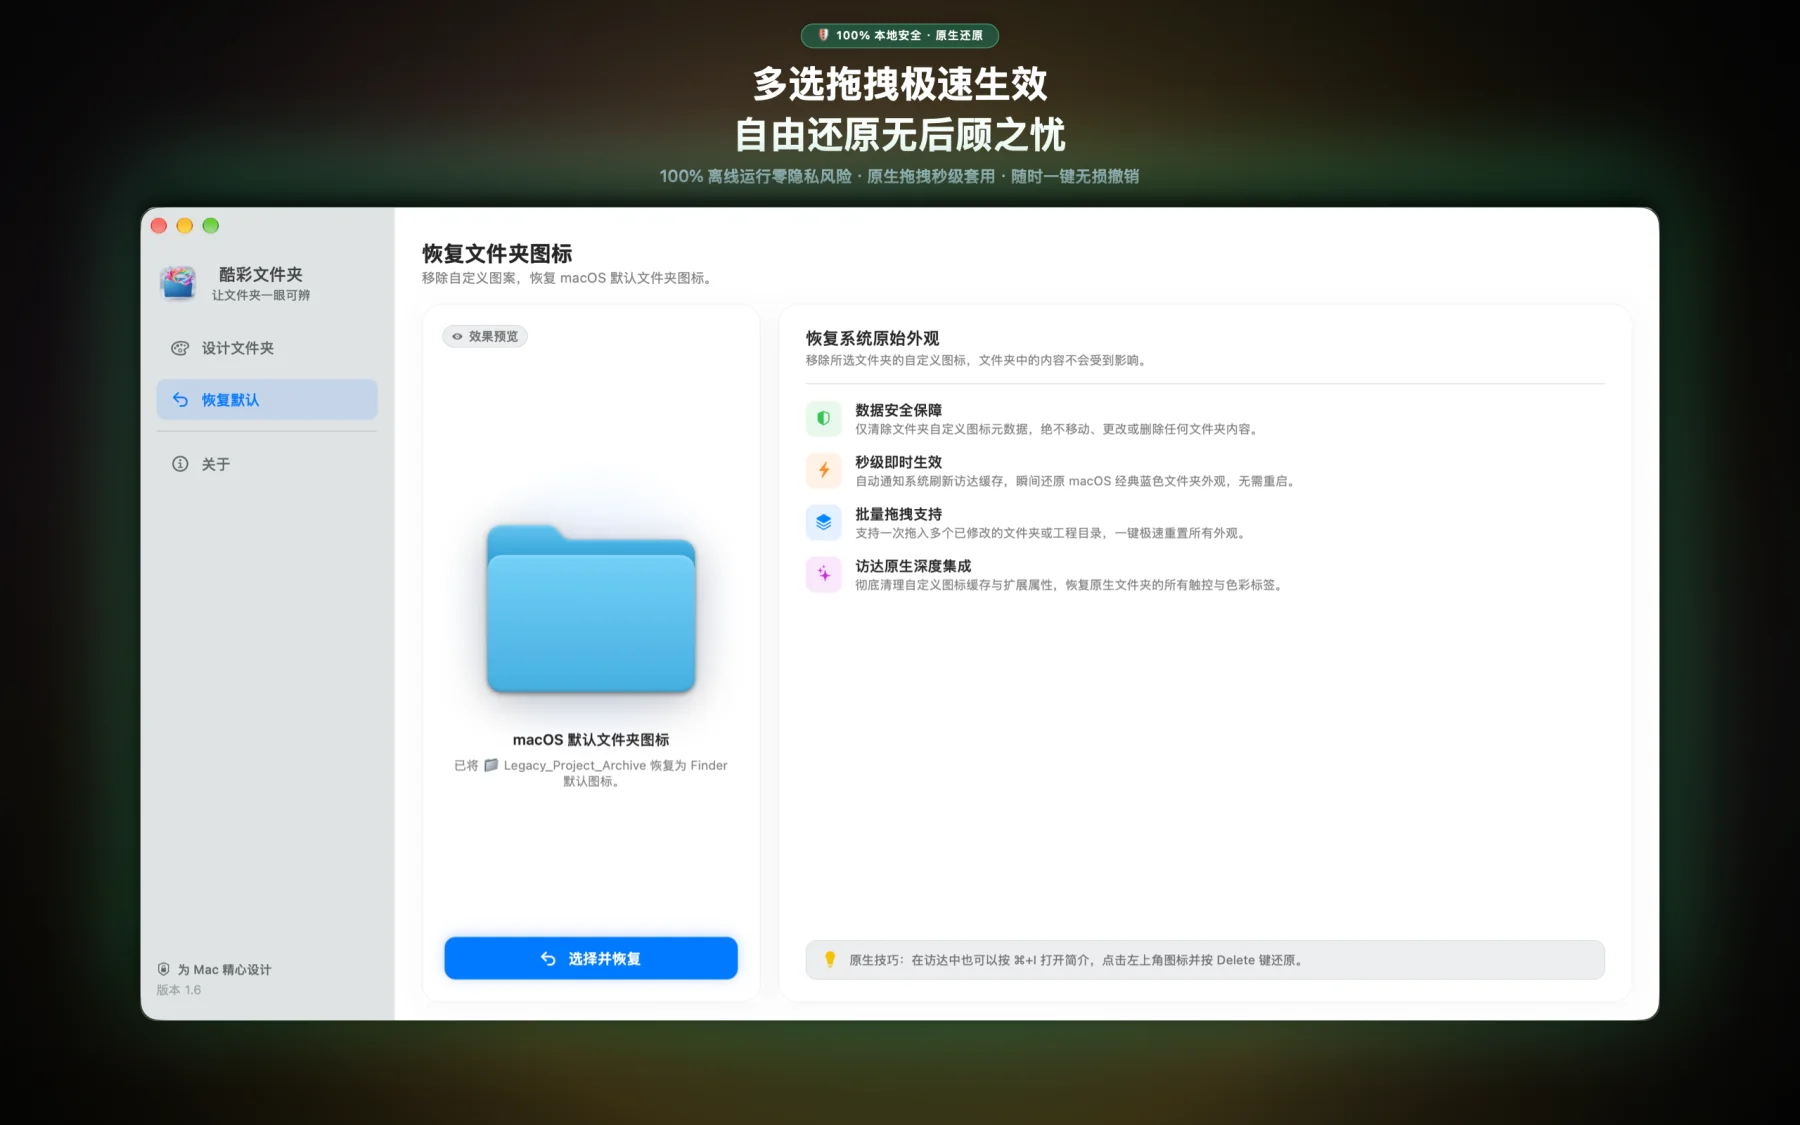The width and height of the screenshot is (1800, 1125).
Task: Click the 秒级即时生效 feature title
Action: pos(898,462)
